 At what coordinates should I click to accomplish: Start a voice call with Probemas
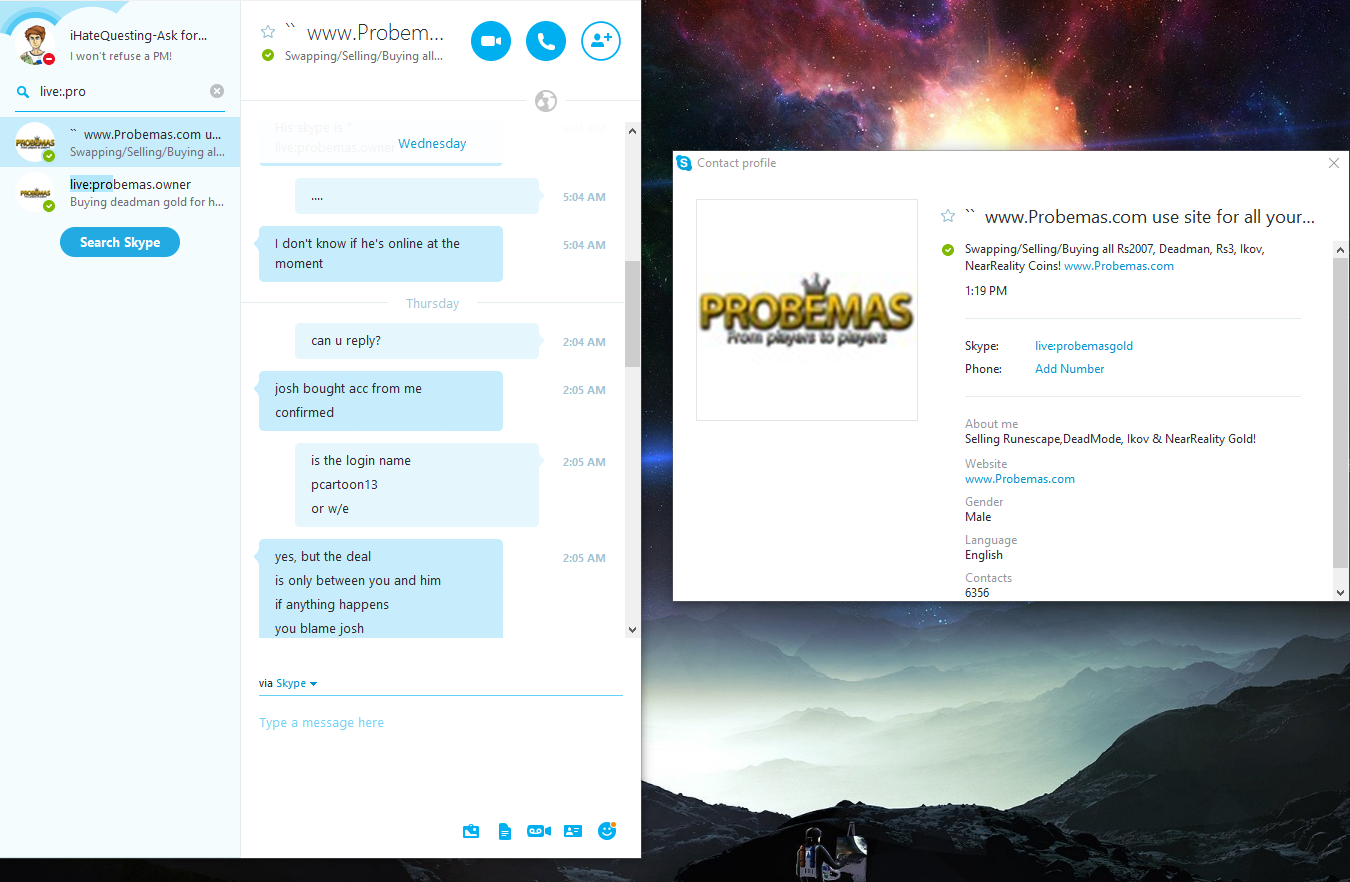tap(546, 41)
